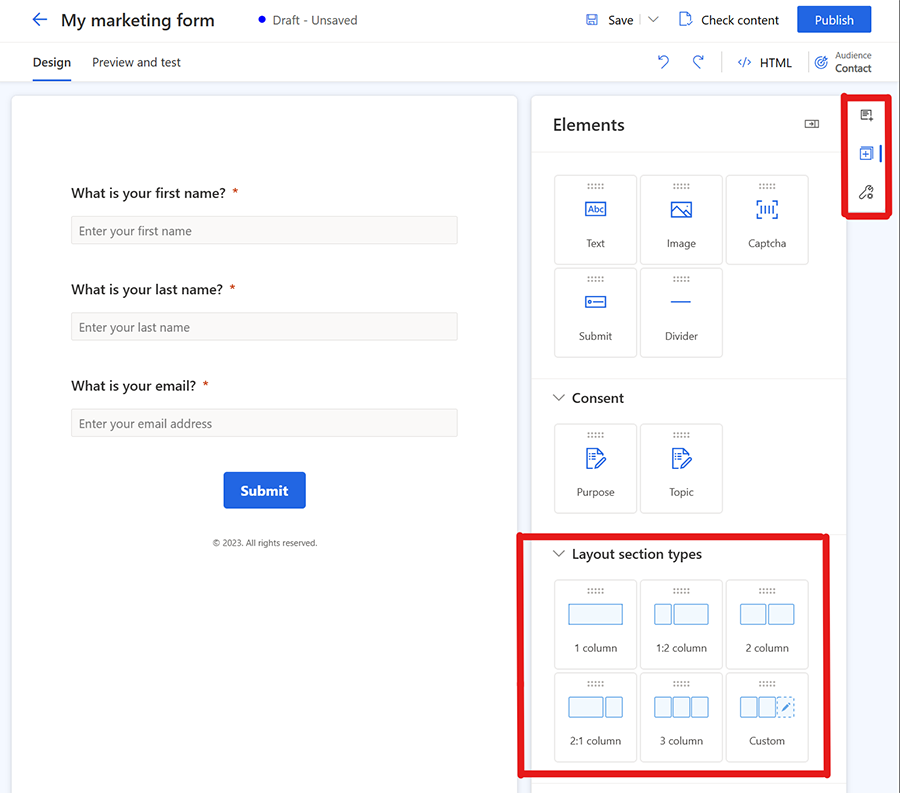Select the Image element tile
Viewport: 900px width, 793px height.
coord(681,220)
